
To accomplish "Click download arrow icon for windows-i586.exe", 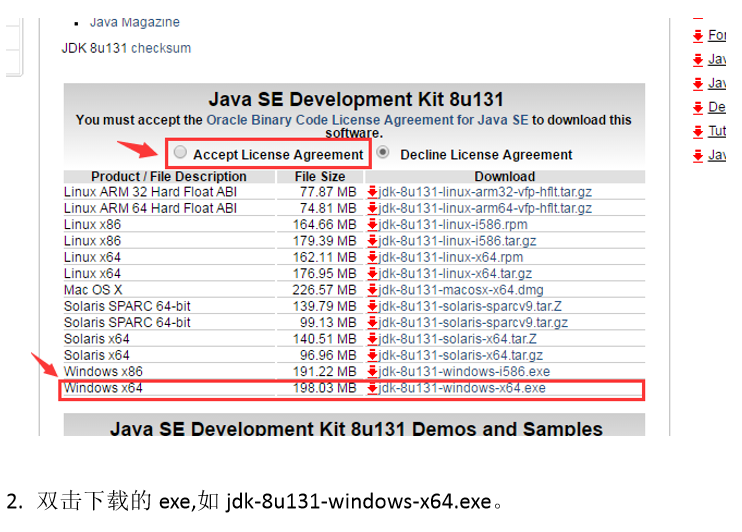I will click(372, 372).
